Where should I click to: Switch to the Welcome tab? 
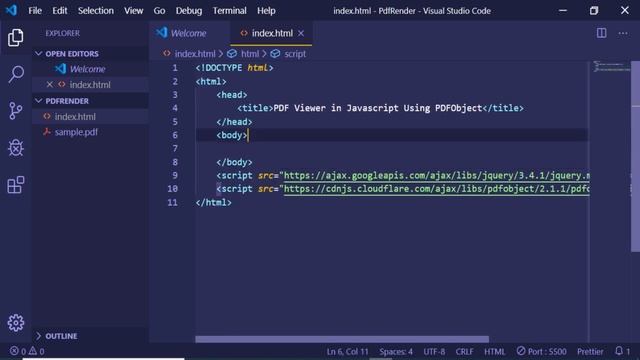[189, 33]
